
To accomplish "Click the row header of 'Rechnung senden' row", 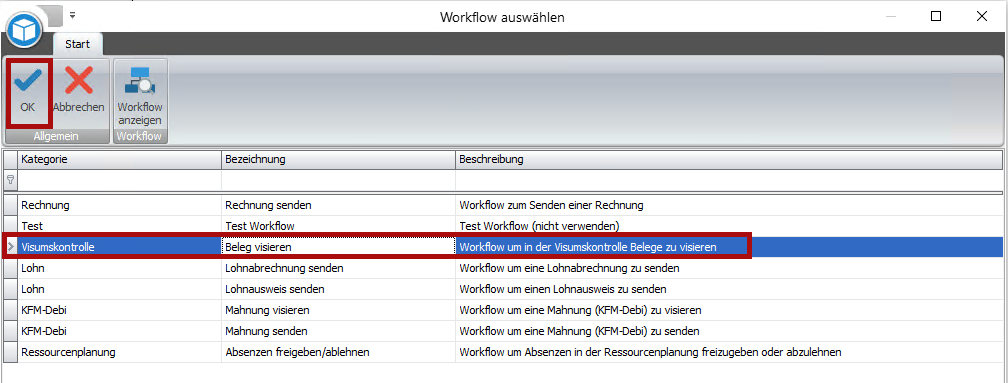I will point(10,205).
